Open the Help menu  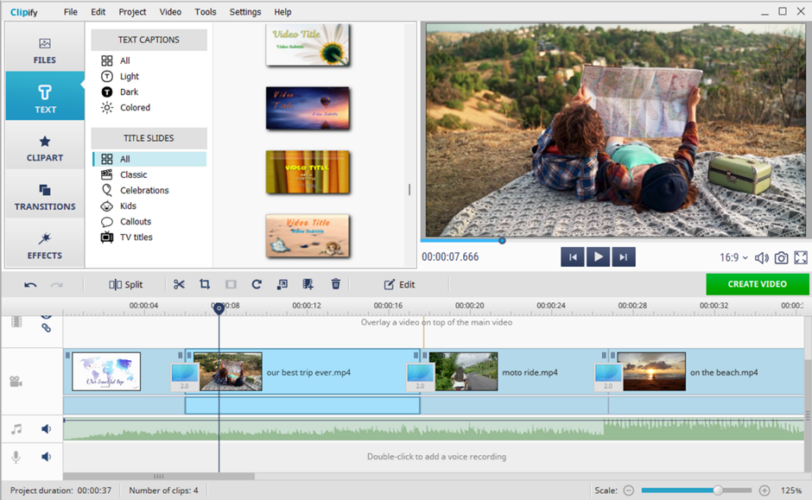click(283, 11)
